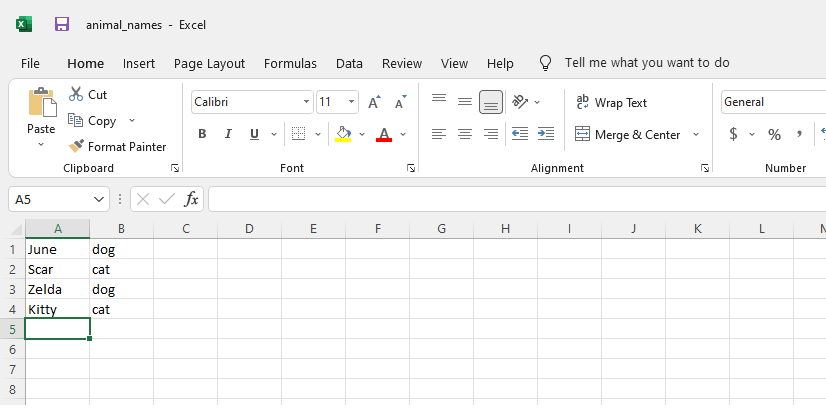Align text right
Image resolution: width=826 pixels, height=417 pixels.
point(491,134)
